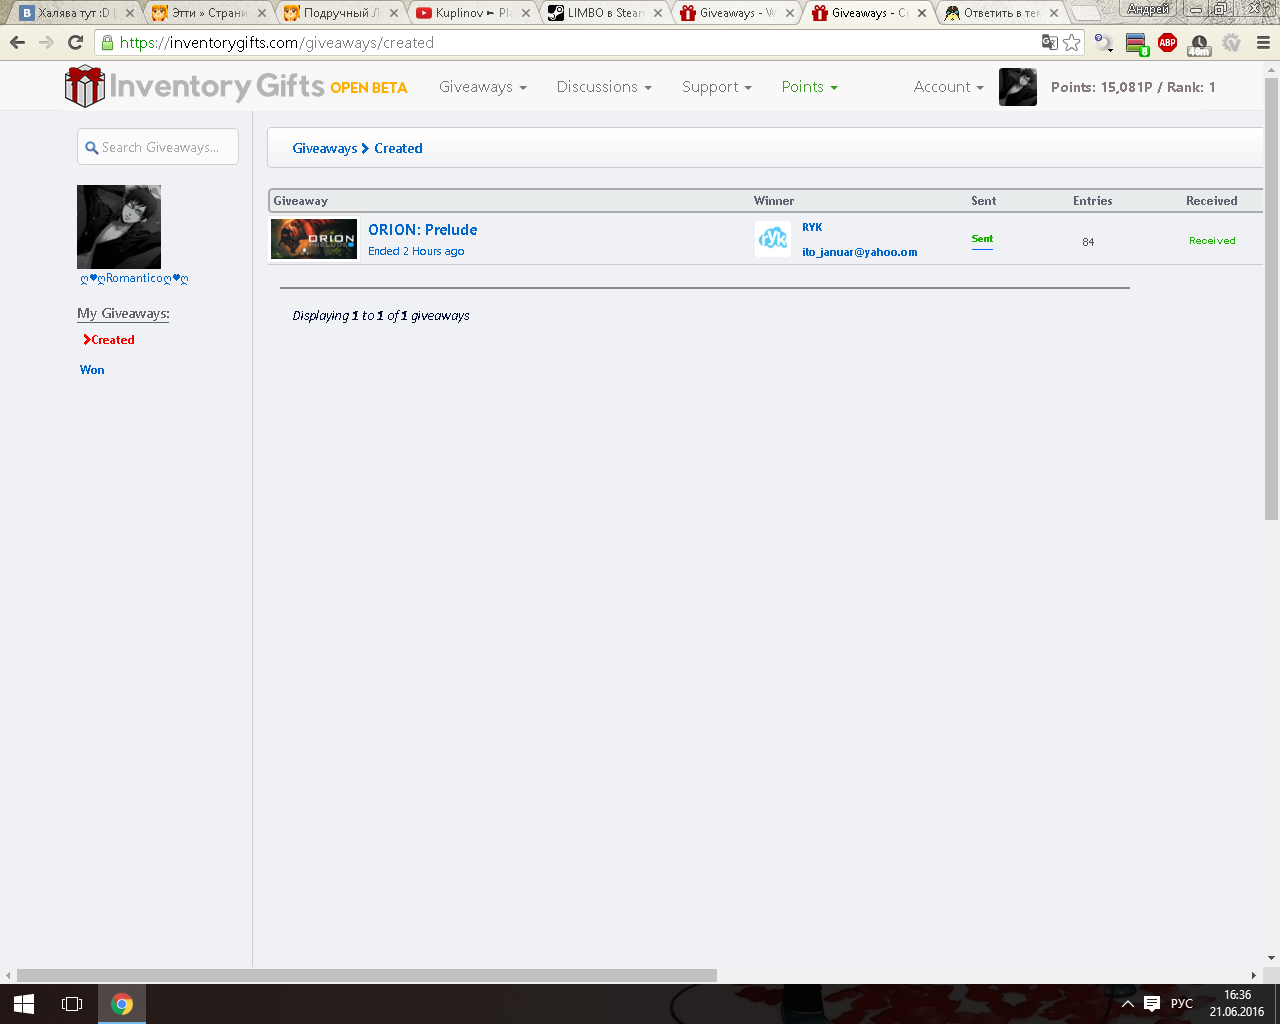Open the Chrome taskbar icon
This screenshot has height=1024, width=1280.
click(122, 1004)
